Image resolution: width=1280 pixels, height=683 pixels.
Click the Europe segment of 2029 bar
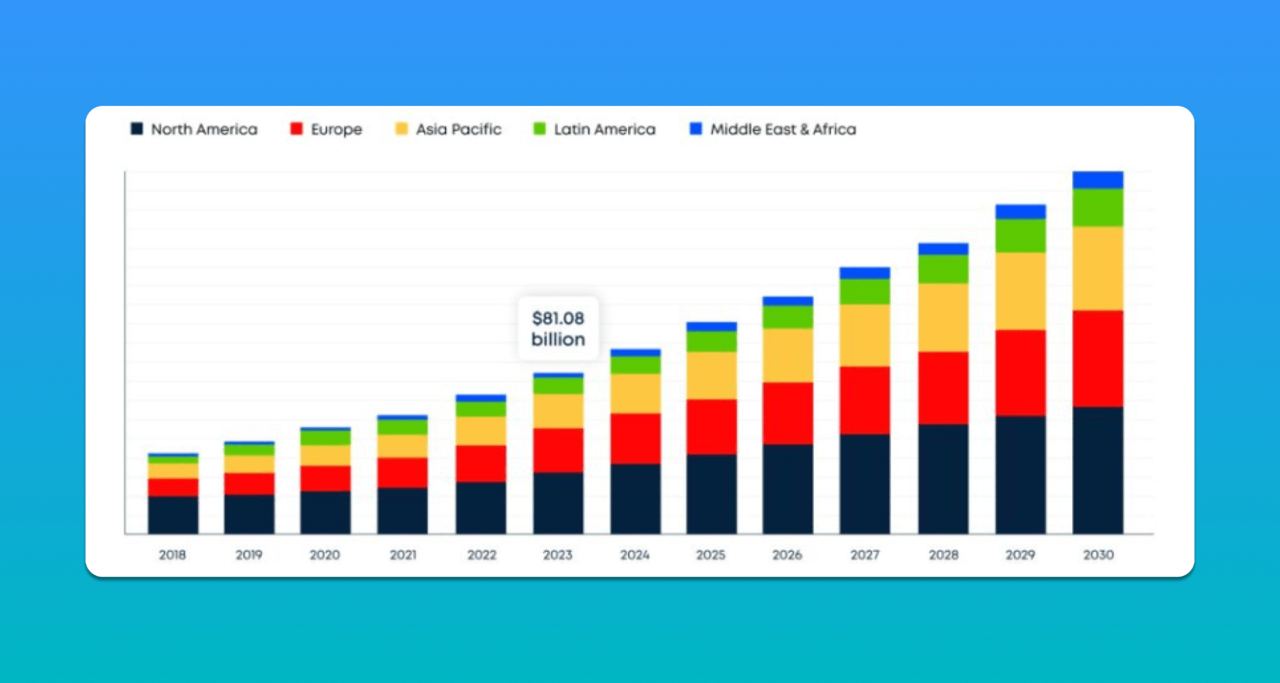pos(1020,373)
